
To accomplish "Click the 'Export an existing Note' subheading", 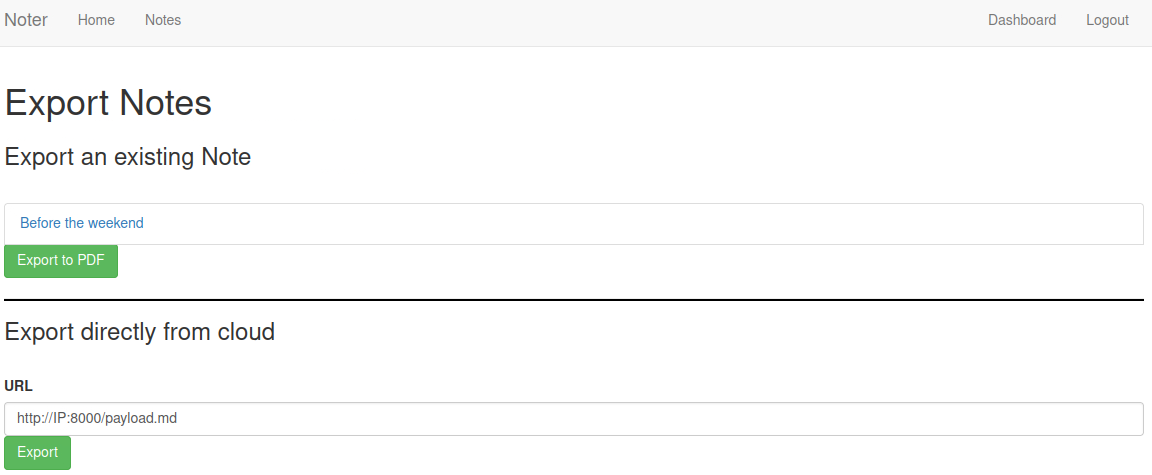I will coord(128,157).
